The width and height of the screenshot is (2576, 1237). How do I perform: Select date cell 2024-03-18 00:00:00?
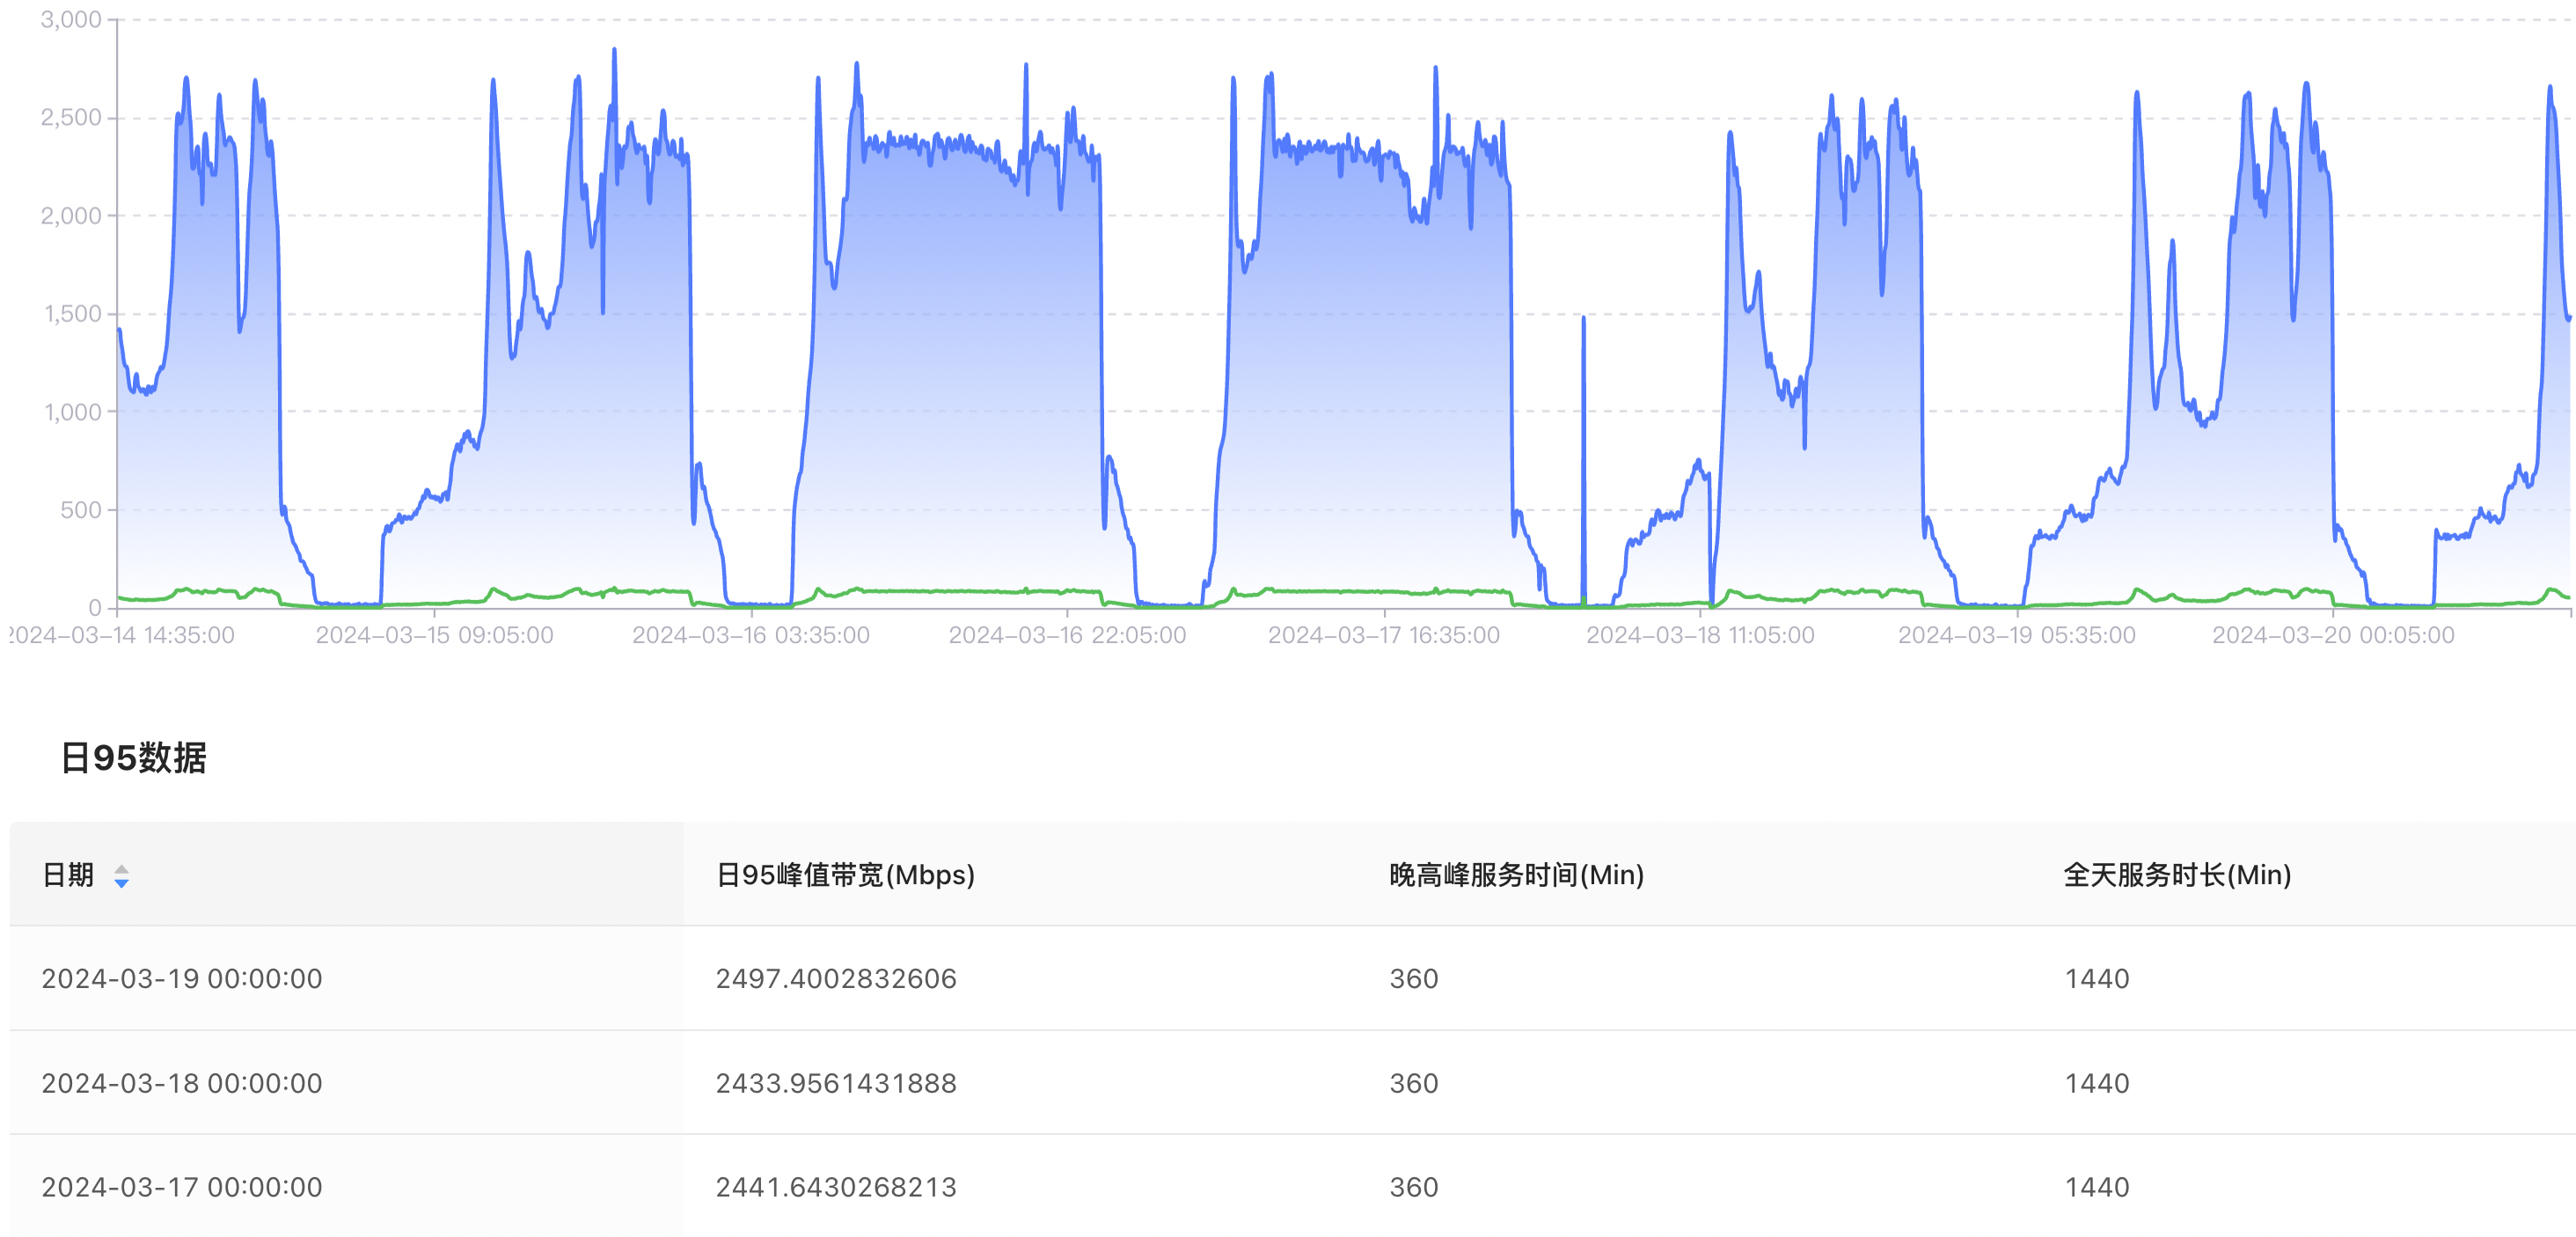click(x=182, y=1083)
